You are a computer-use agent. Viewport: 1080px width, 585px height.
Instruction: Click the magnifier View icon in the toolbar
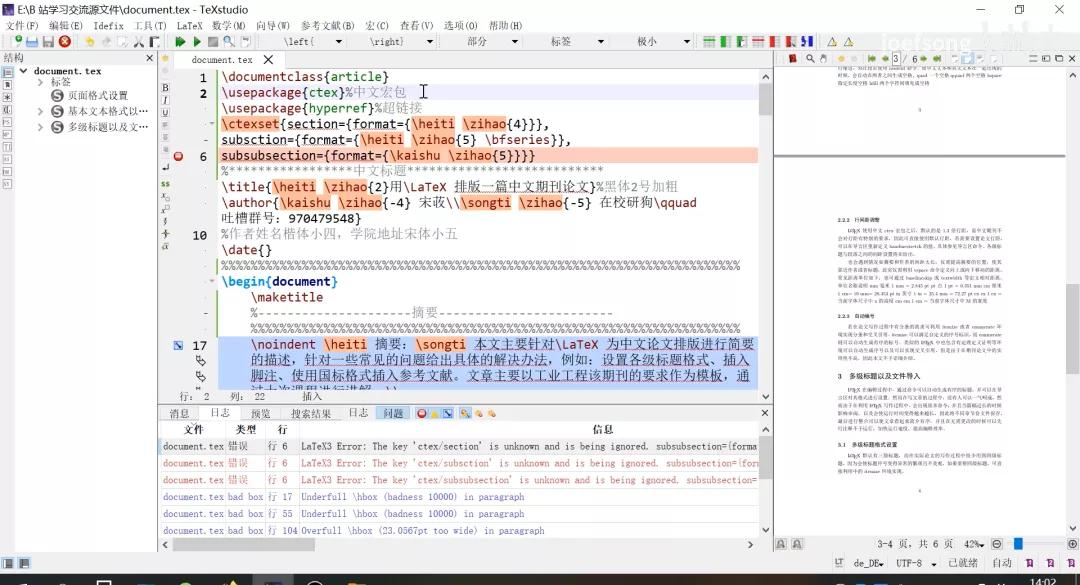click(229, 42)
